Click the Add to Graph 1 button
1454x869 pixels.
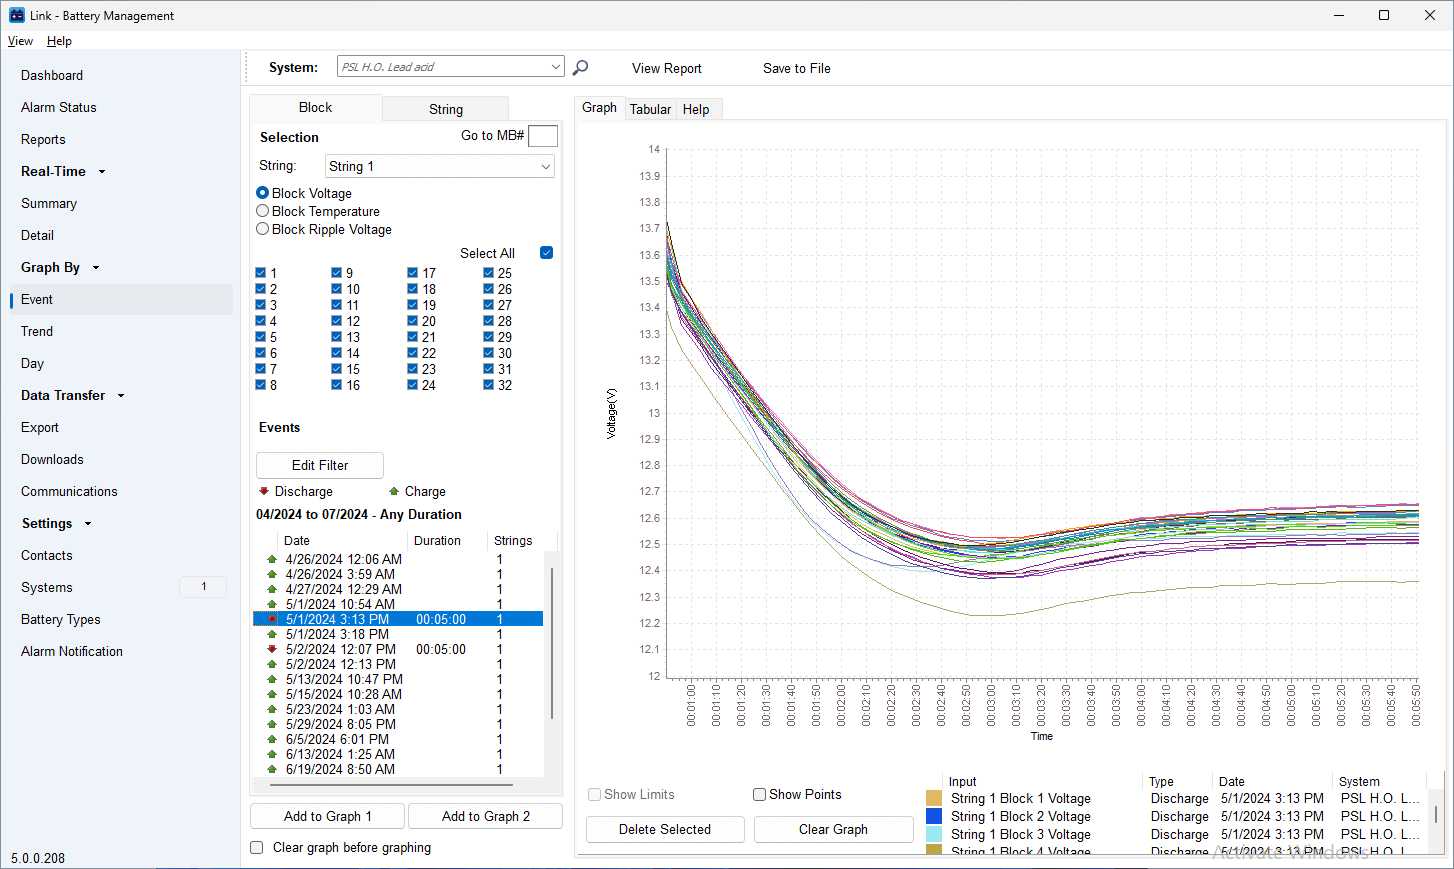327,816
